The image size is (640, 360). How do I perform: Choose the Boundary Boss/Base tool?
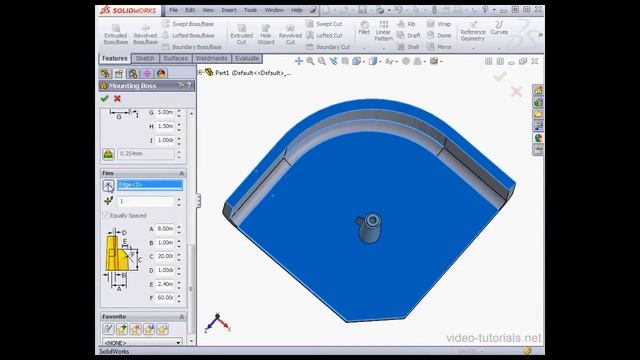click(192, 47)
